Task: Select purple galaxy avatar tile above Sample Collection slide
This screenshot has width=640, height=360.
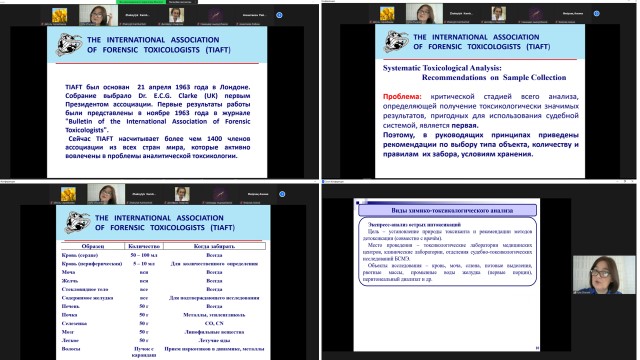Action: 536,13
